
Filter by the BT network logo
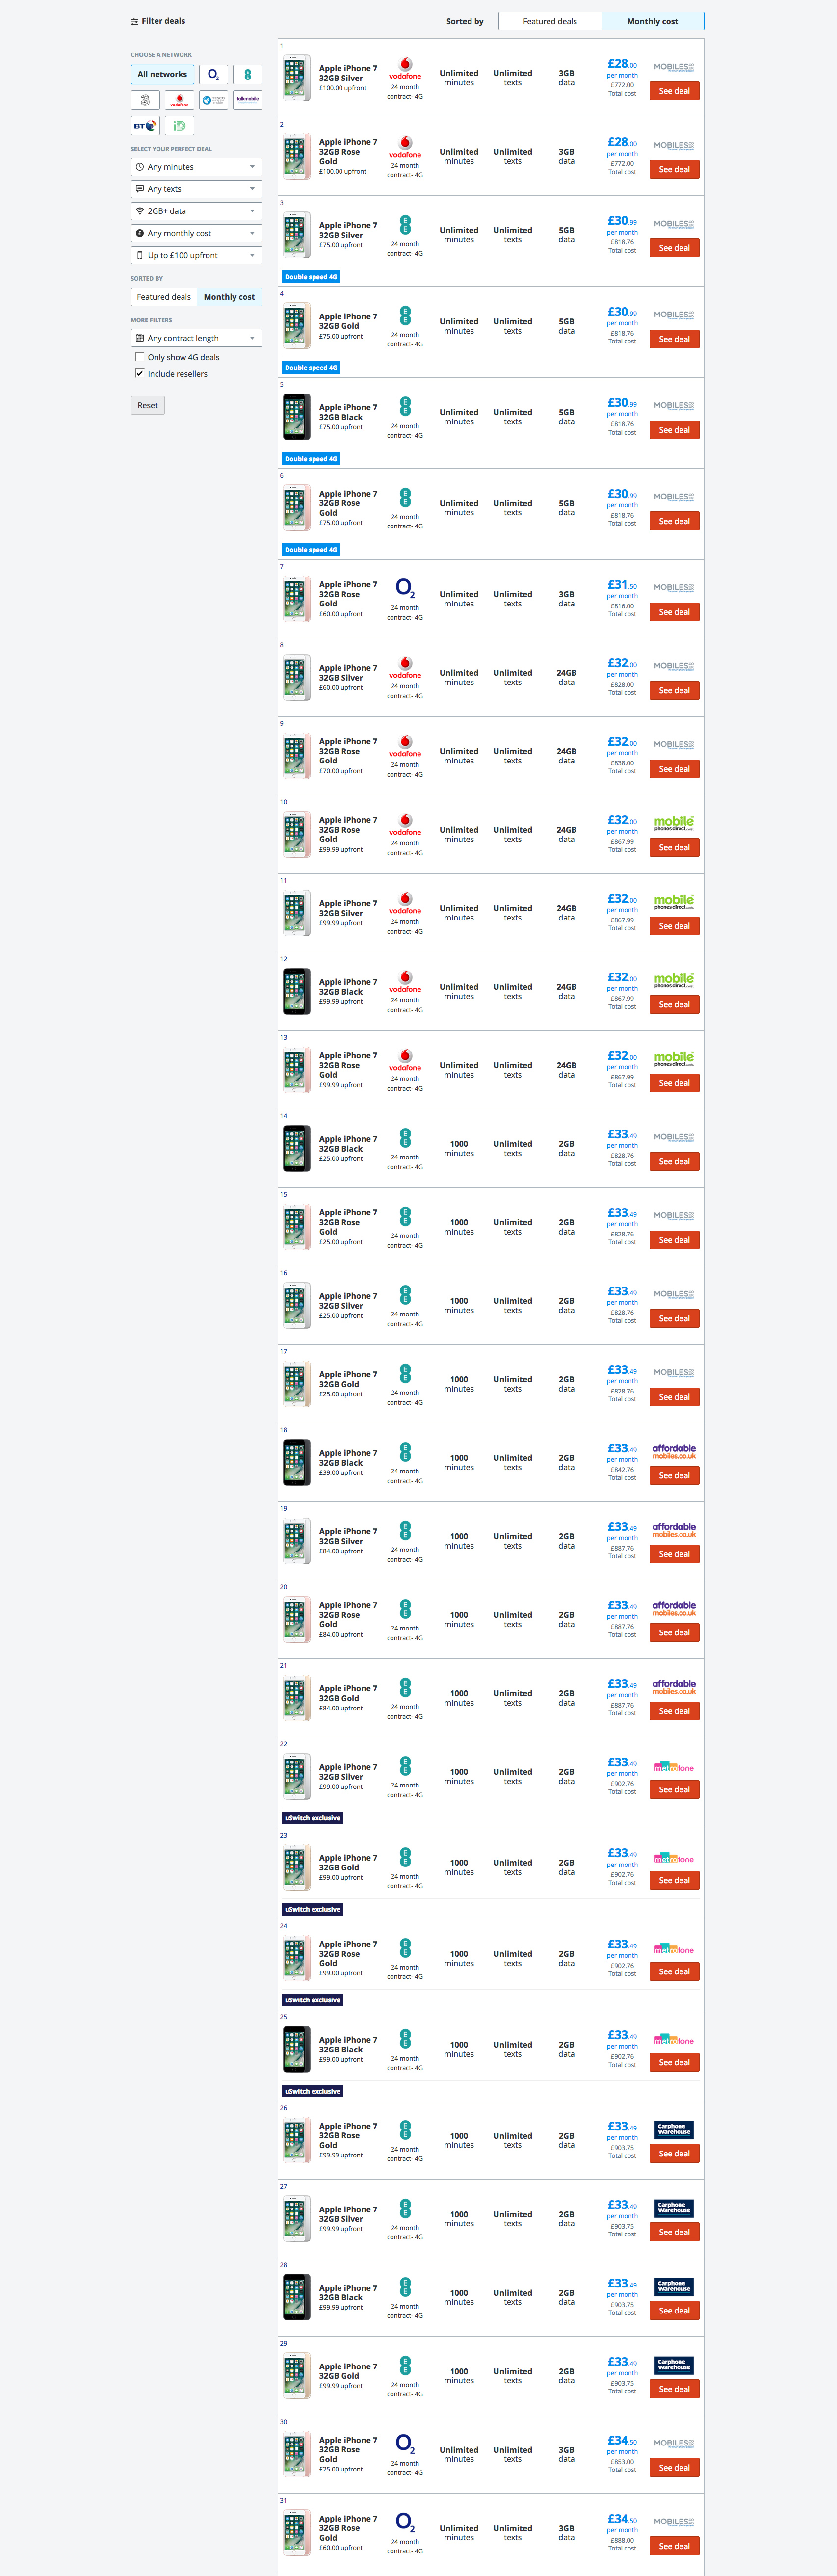tap(145, 126)
